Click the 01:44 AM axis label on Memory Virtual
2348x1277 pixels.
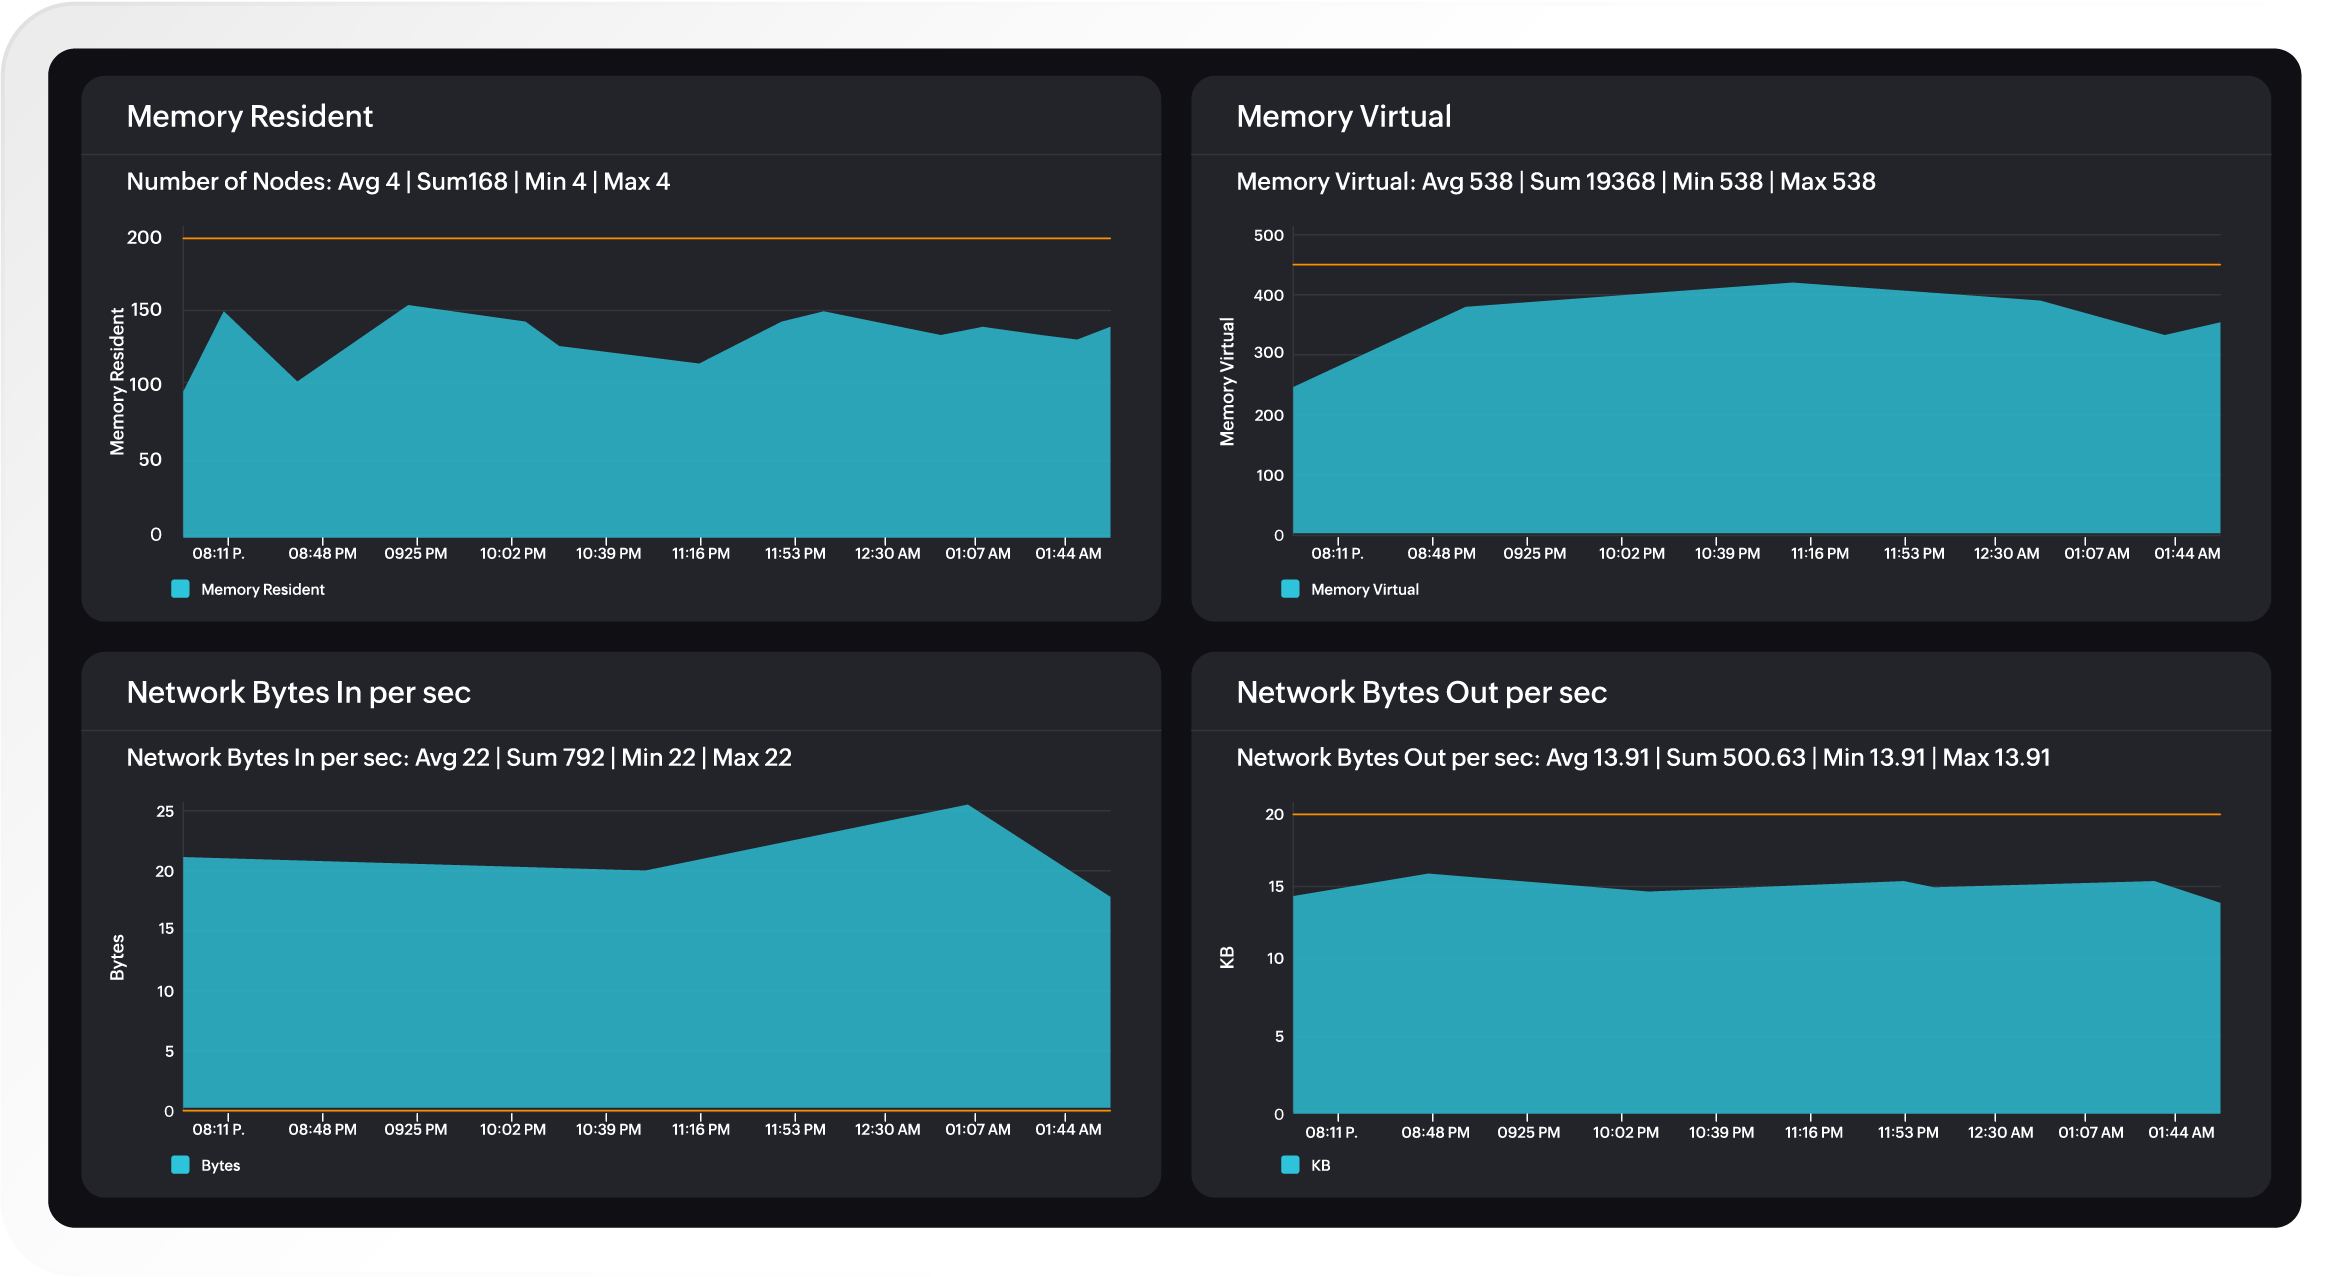[2186, 552]
